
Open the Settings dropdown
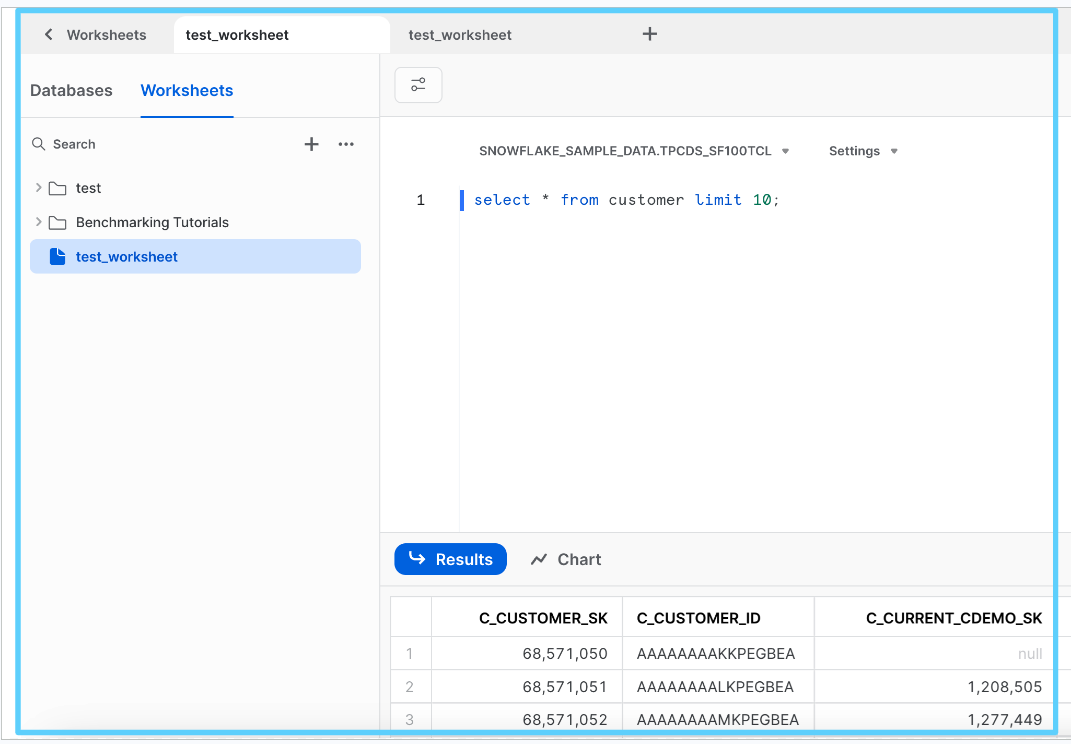[863, 151]
